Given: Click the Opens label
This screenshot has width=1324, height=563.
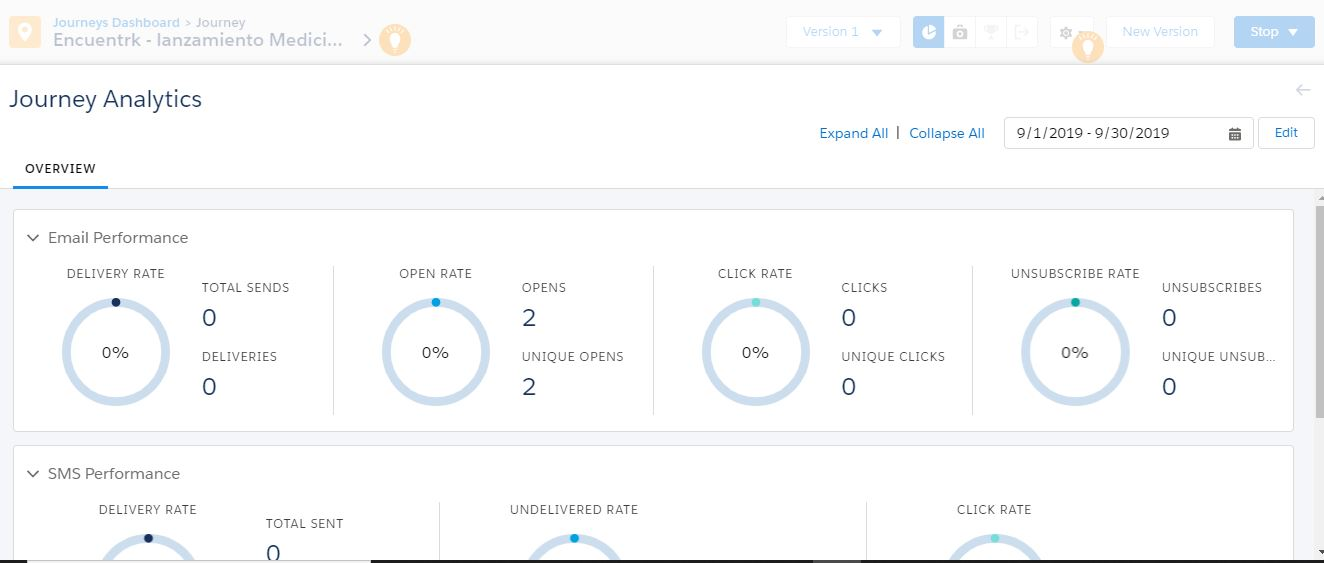Looking at the screenshot, I should click(544, 288).
